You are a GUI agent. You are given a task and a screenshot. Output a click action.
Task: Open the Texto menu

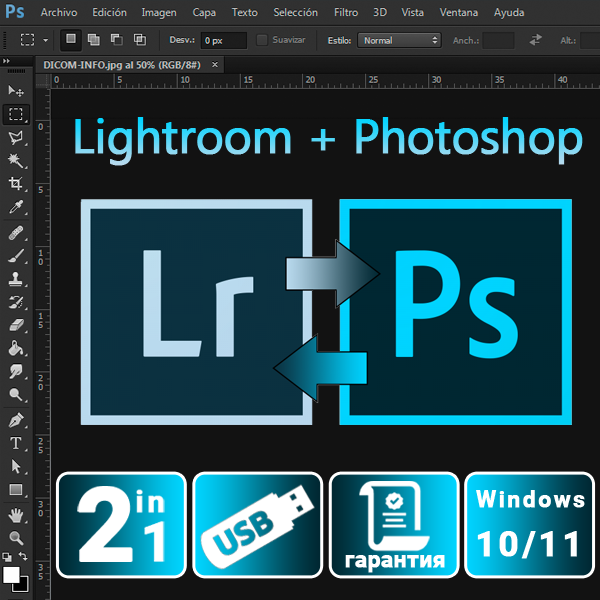[x=245, y=13]
